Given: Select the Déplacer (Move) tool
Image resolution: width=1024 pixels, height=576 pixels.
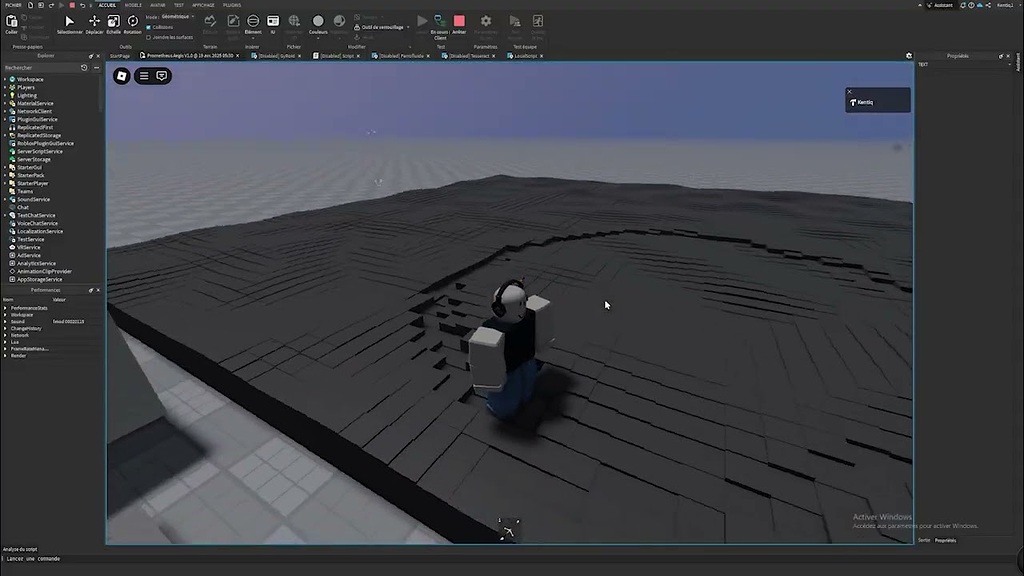Looking at the screenshot, I should 95,22.
